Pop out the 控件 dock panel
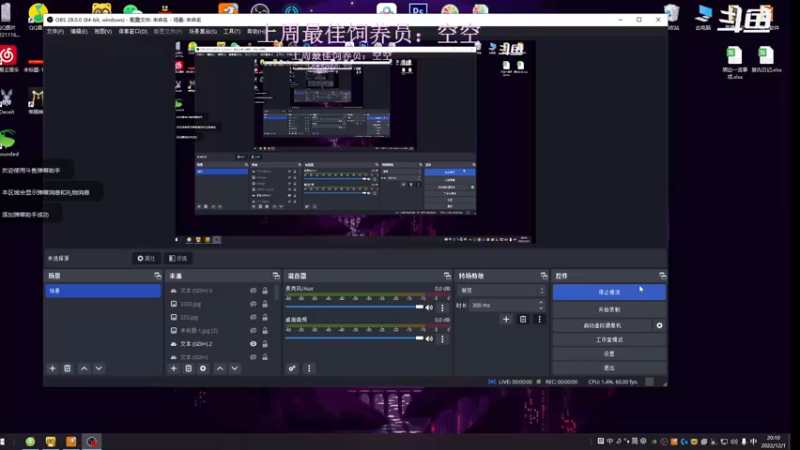Screen dimensions: 800x450 point(662,276)
